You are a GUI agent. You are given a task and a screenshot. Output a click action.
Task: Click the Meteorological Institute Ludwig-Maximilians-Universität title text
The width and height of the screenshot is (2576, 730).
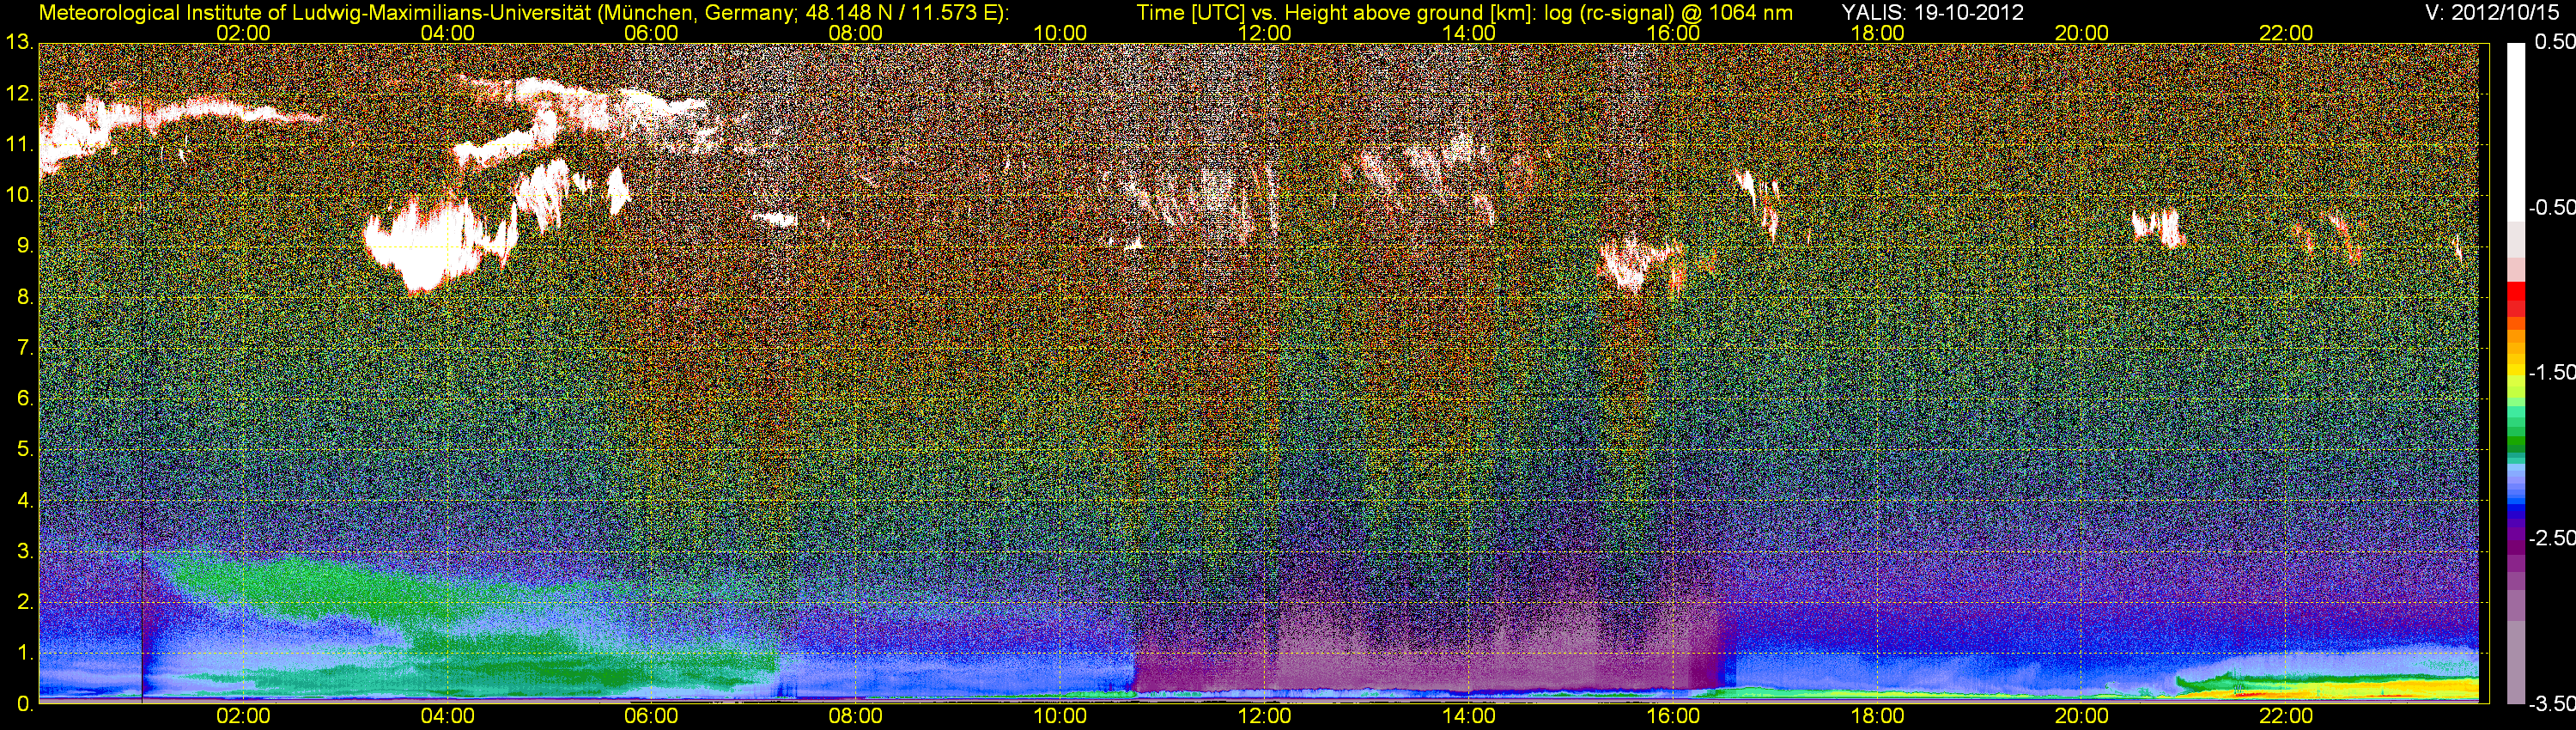[x=523, y=13]
